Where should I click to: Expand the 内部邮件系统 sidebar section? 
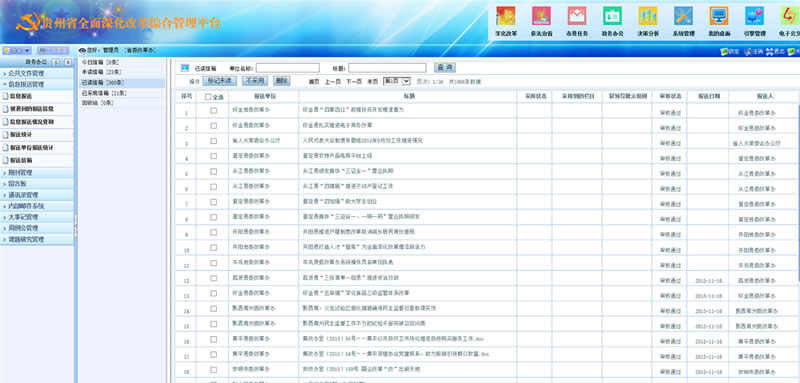[37, 206]
